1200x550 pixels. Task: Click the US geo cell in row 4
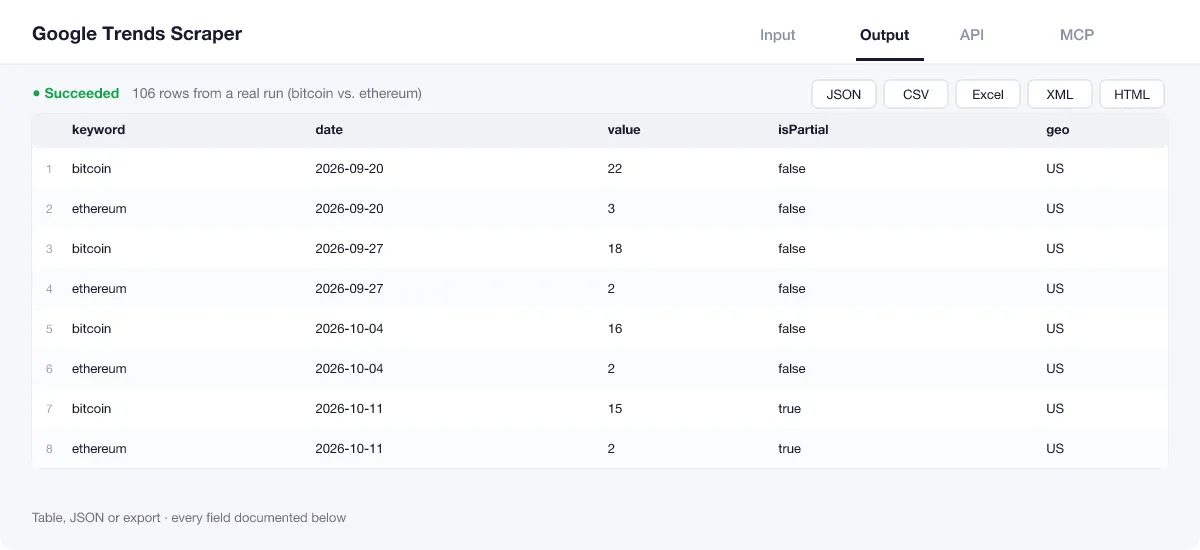(x=1055, y=289)
